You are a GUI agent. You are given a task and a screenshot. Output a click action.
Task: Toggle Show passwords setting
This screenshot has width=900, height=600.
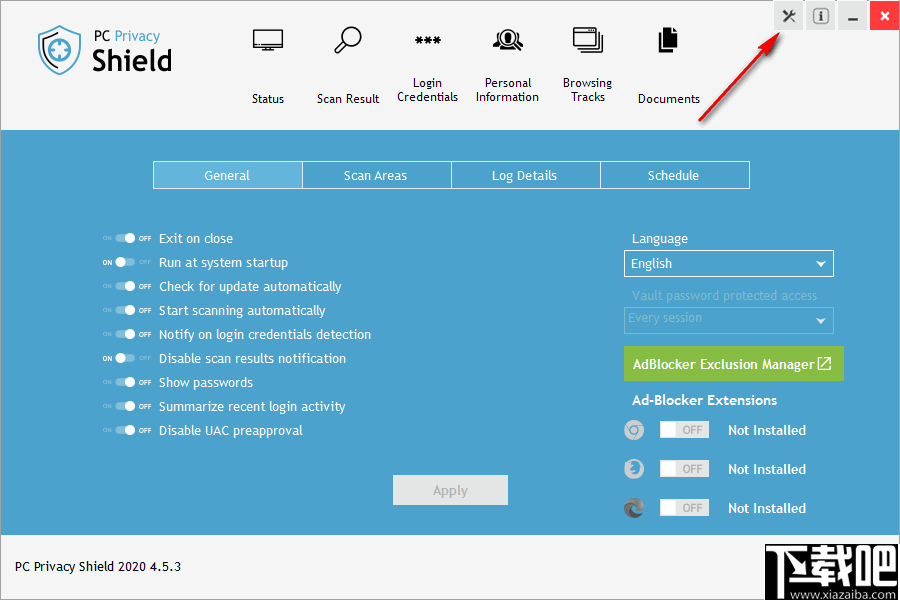coord(127,382)
